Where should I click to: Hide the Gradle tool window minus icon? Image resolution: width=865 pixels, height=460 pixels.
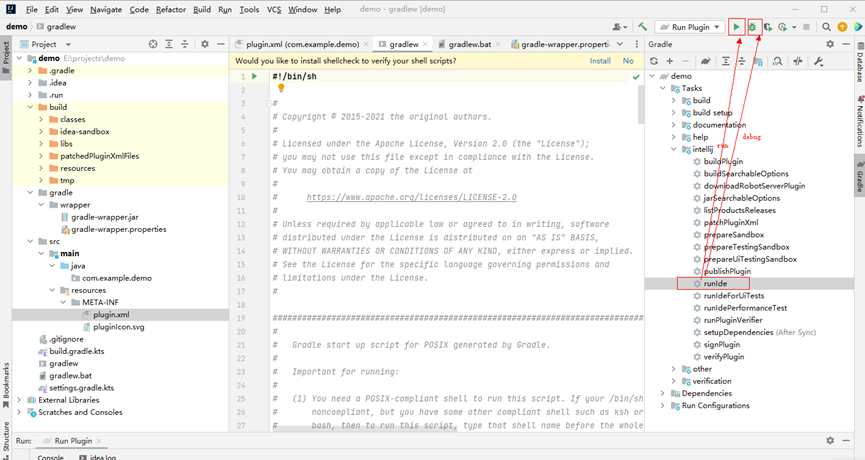click(x=846, y=44)
